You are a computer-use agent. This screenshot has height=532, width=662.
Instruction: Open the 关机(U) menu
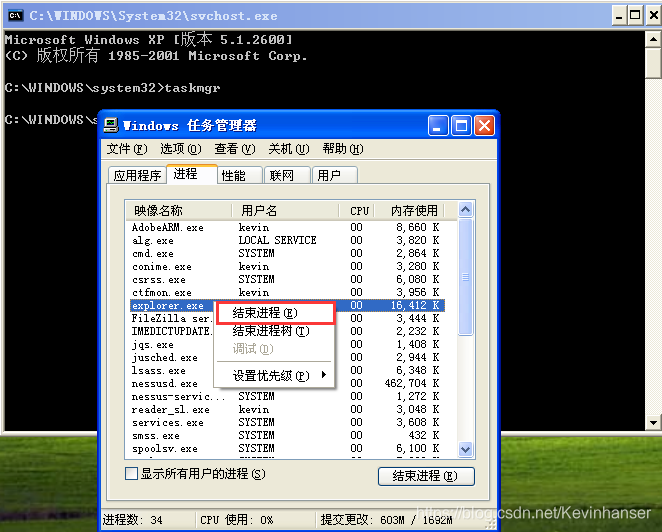point(289,149)
